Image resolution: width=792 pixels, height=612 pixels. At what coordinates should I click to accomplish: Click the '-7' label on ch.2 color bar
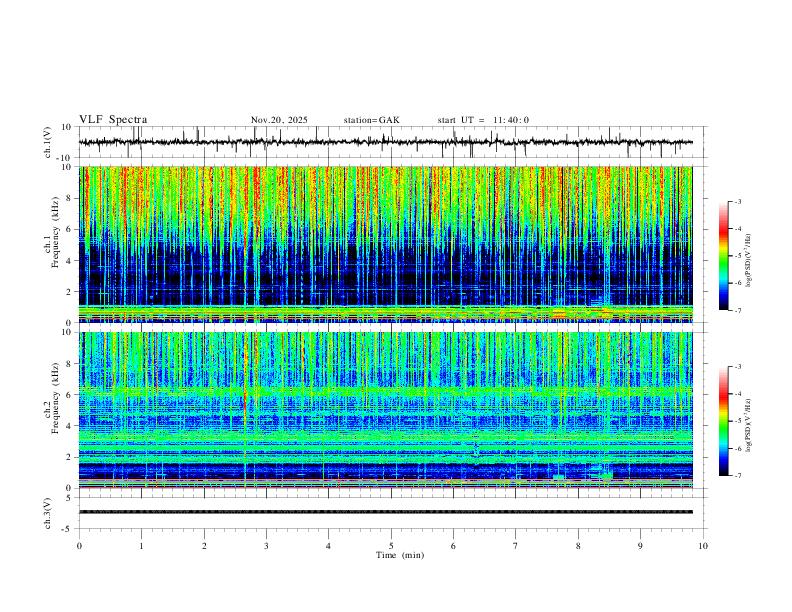click(x=738, y=476)
